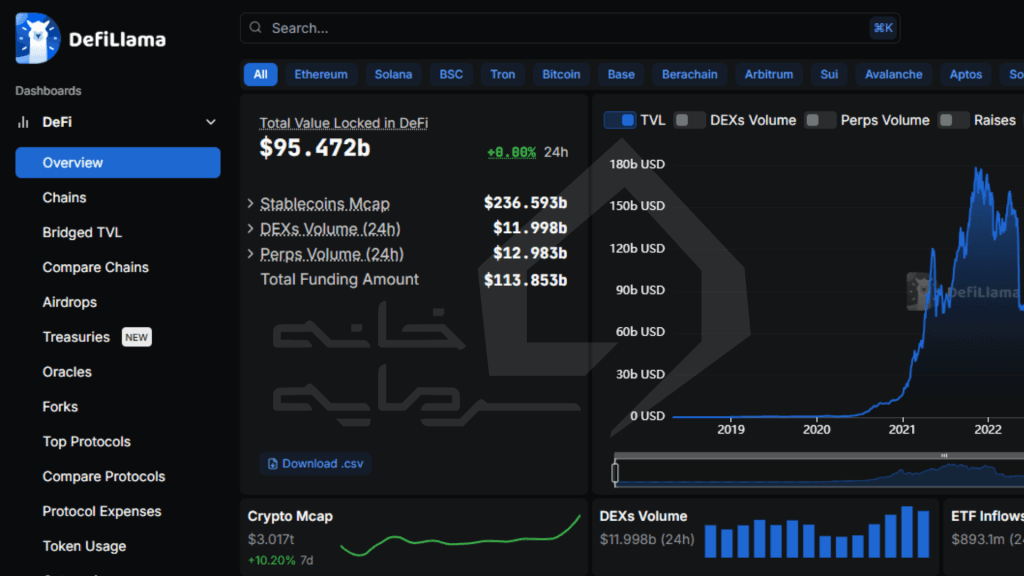1024x576 pixels.
Task: Click the chart range slider left handle
Action: click(x=615, y=473)
